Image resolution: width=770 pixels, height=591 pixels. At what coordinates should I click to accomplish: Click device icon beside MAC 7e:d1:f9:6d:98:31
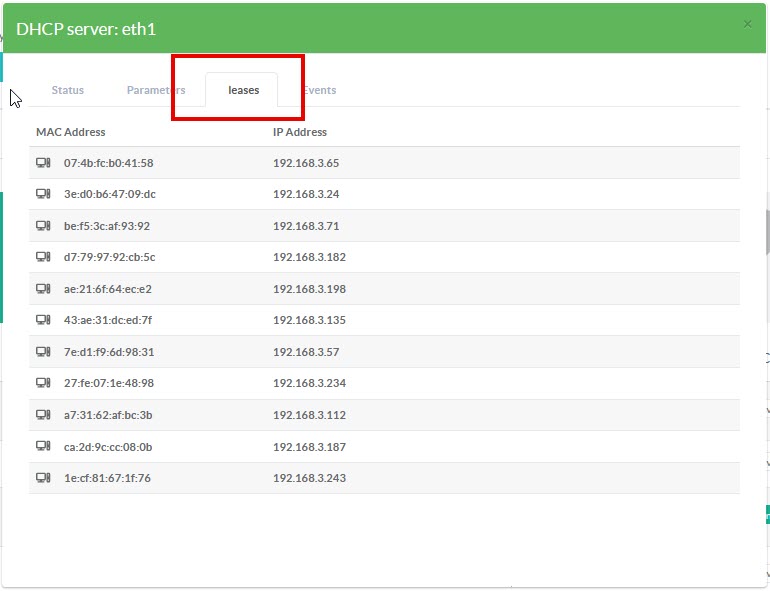tap(43, 352)
